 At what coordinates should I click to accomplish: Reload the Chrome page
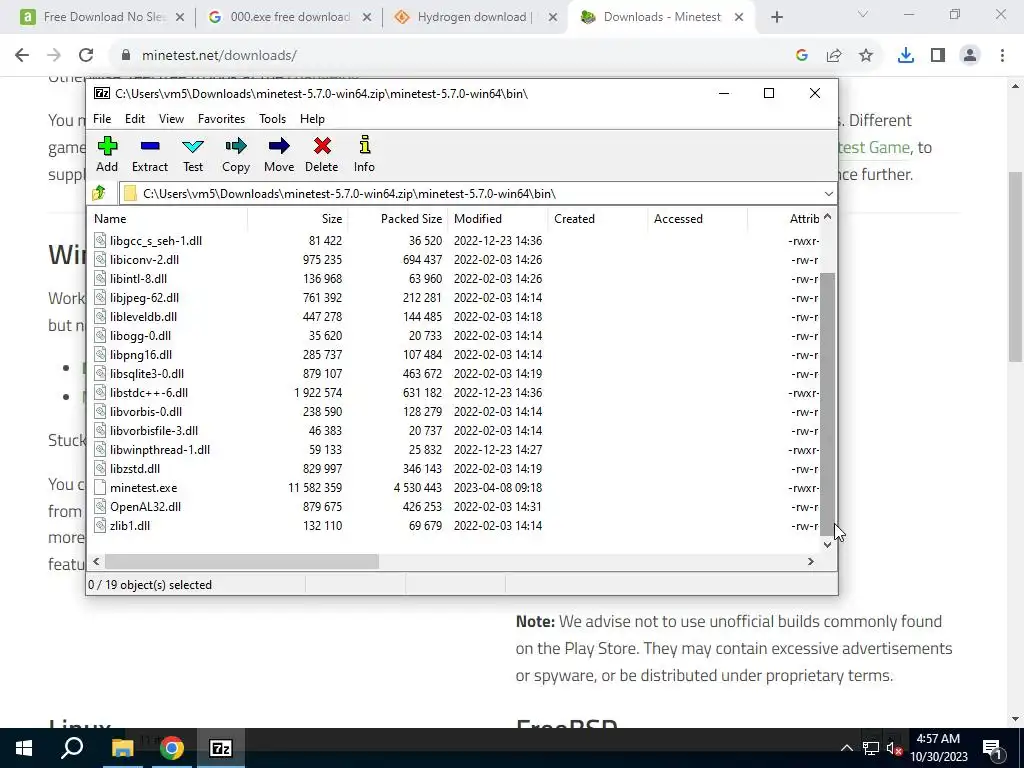pyautogui.click(x=86, y=55)
